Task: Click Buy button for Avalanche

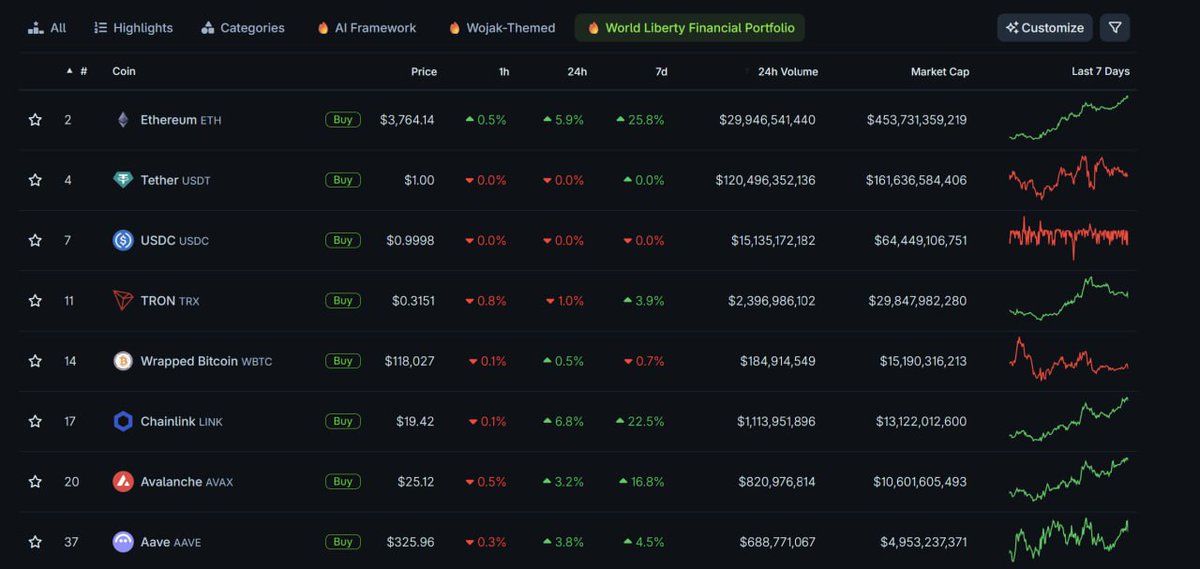Action: (x=343, y=481)
